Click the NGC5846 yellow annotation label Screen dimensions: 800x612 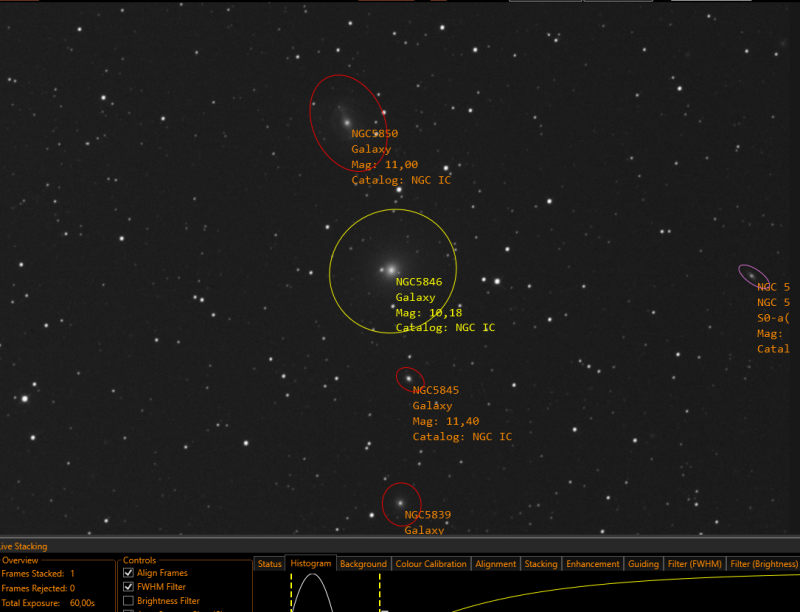tap(419, 282)
